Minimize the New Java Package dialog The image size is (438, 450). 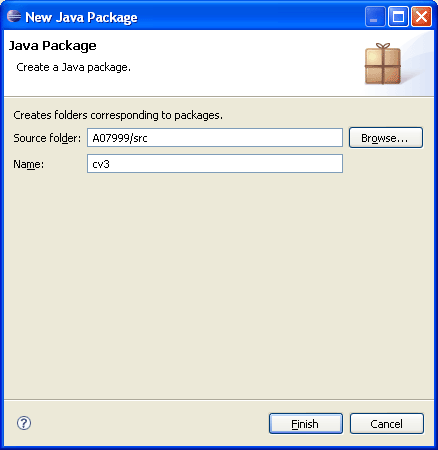(x=375, y=16)
